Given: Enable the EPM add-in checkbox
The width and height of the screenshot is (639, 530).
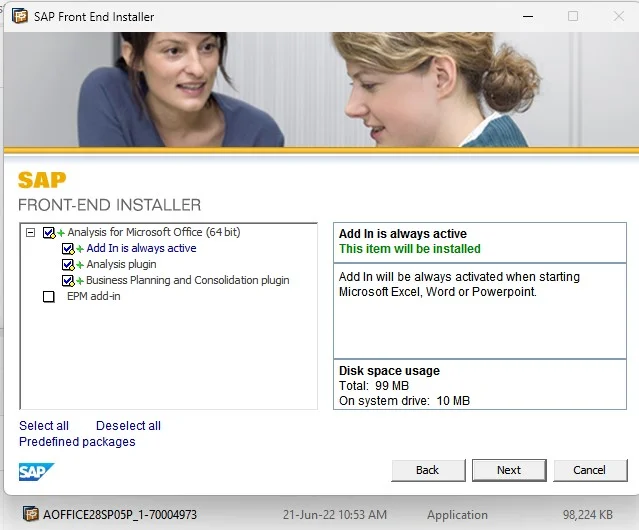Looking at the screenshot, I should point(48,297).
